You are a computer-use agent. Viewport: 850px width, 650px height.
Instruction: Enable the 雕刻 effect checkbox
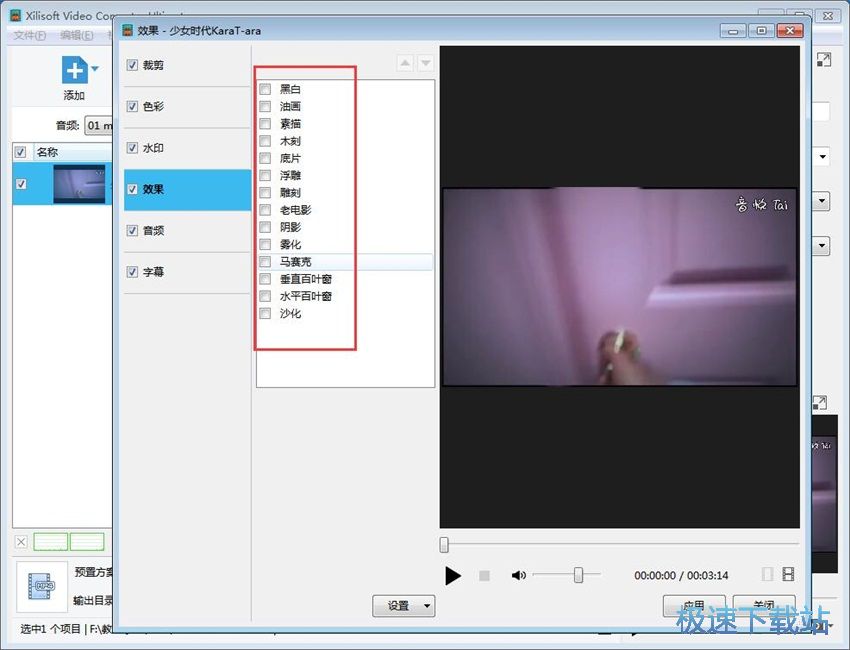tap(265, 192)
